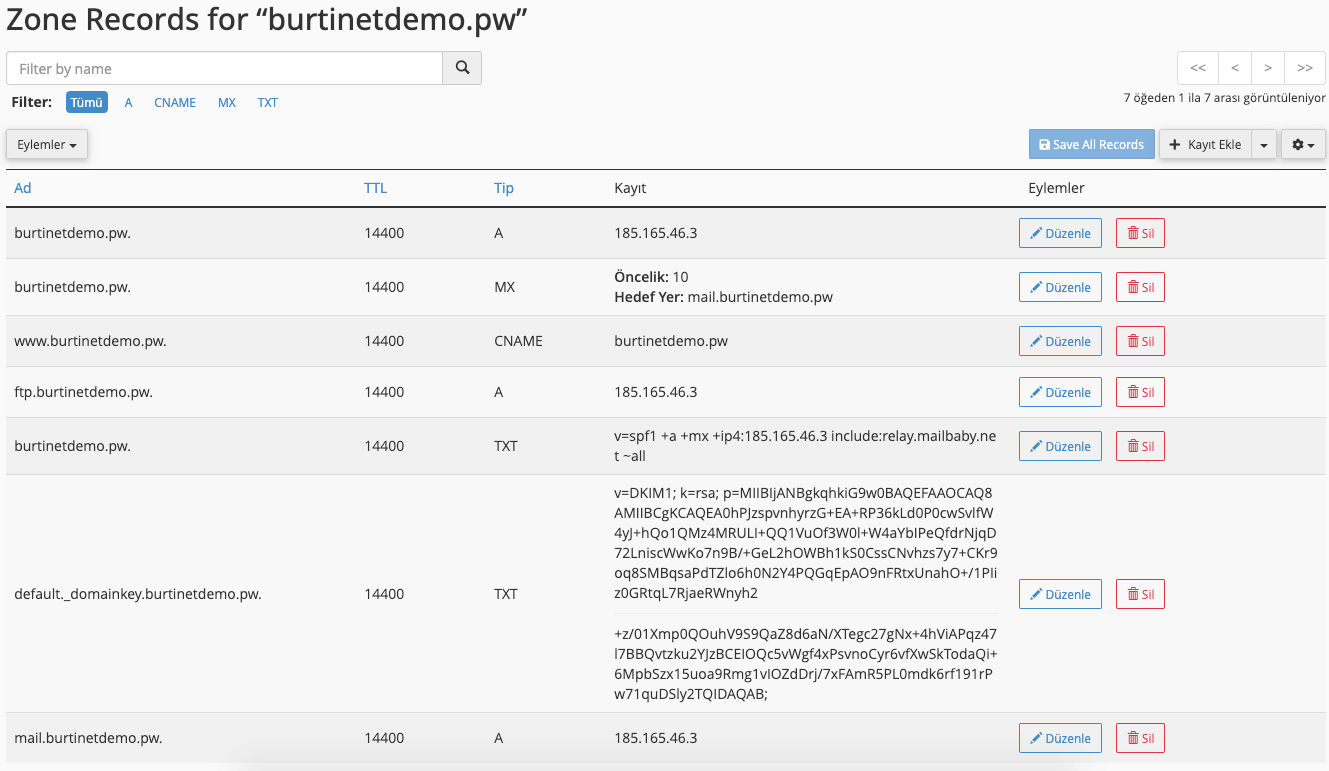Edit the MX record with Düzenle
The width and height of the screenshot is (1329, 771).
pyautogui.click(x=1060, y=287)
